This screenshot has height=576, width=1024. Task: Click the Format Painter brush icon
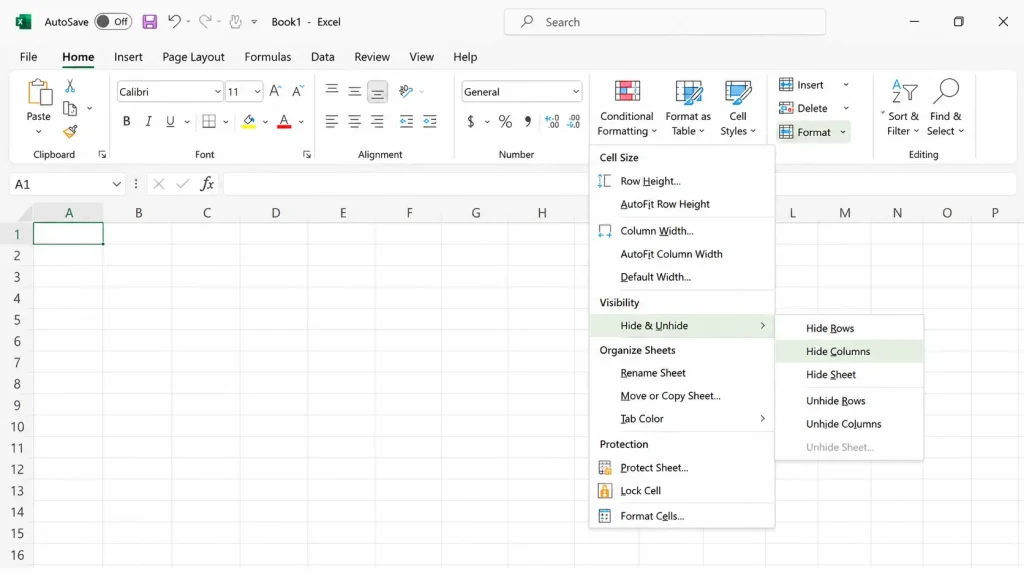tap(70, 131)
